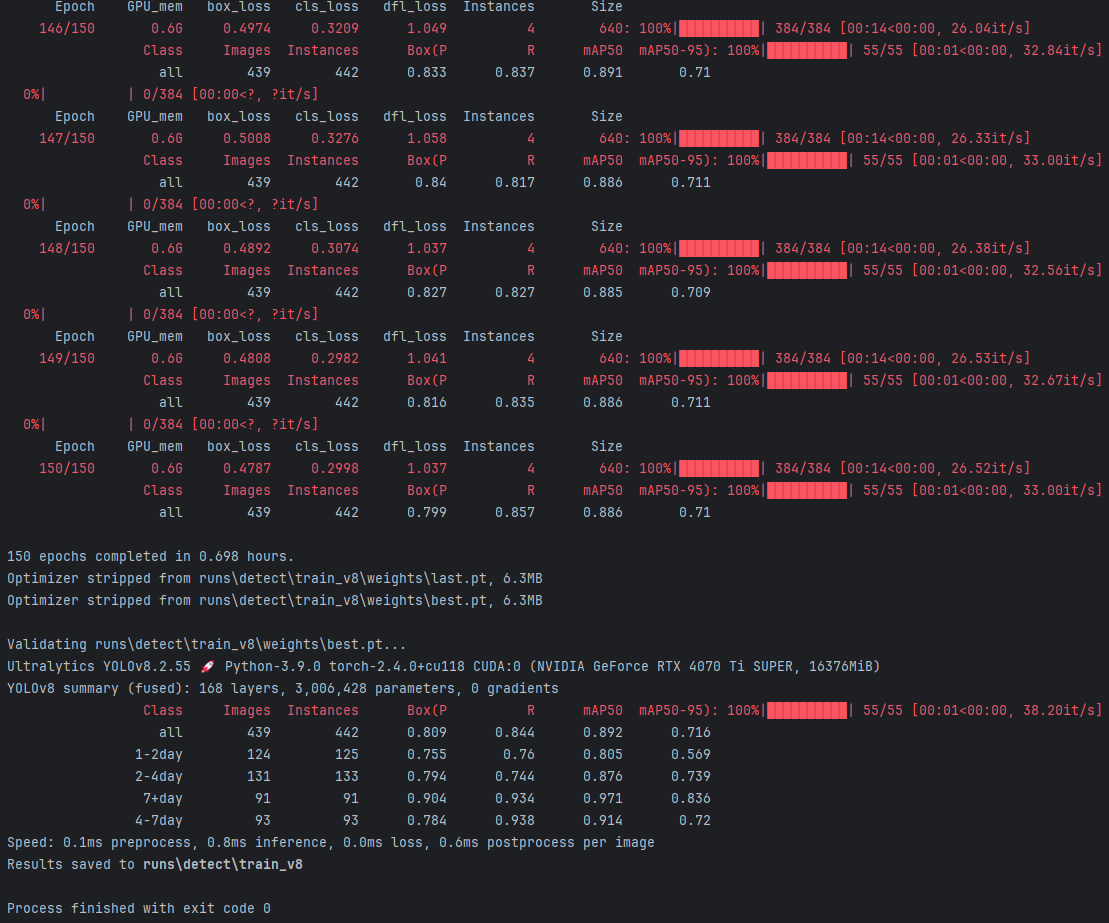The image size is (1109, 923).
Task: Click the last.pt optimizer stripped line
Action: point(274,579)
